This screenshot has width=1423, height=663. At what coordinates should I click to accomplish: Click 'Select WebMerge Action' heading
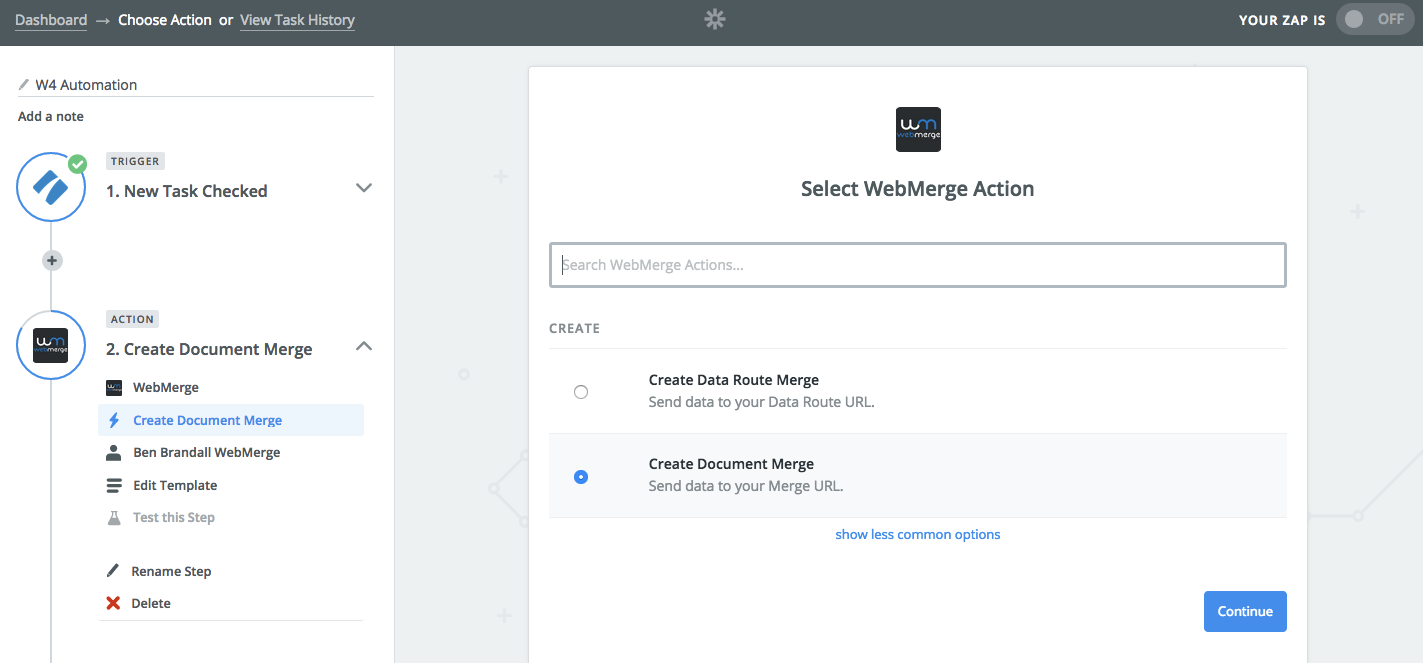[918, 189]
